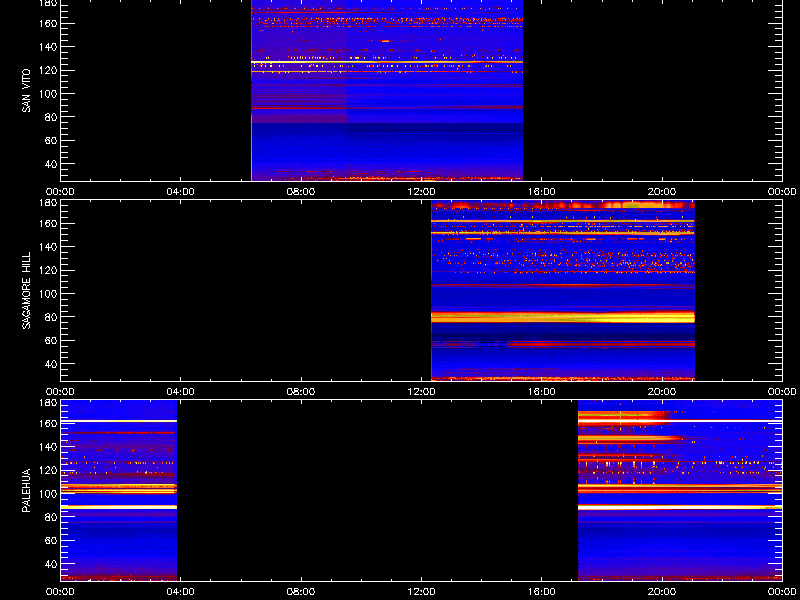The image size is (800, 600).
Task: Click 04:00 time label under Palehua plot
Action: (x=181, y=592)
